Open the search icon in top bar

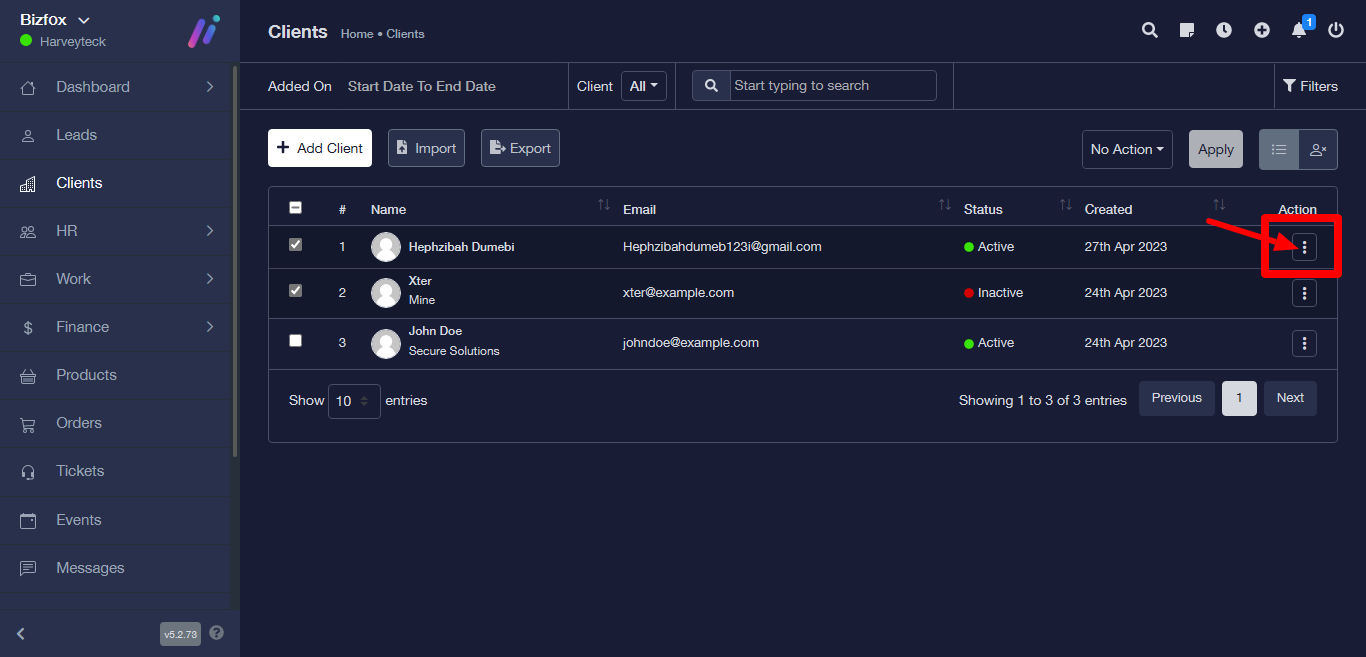1150,30
